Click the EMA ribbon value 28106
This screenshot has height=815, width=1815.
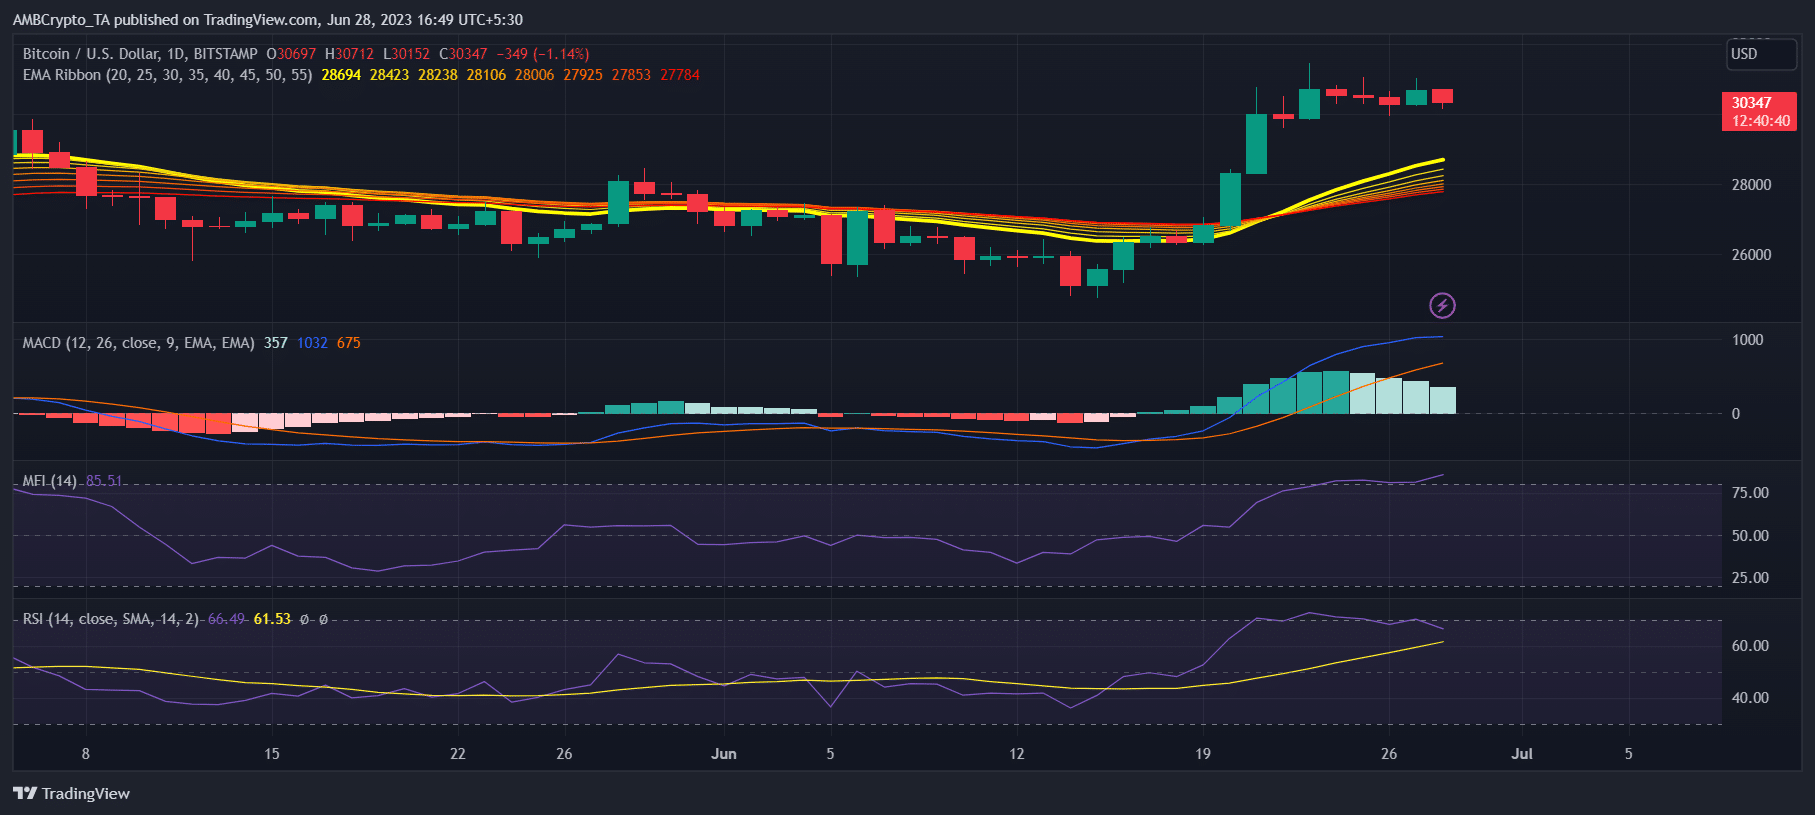point(486,75)
